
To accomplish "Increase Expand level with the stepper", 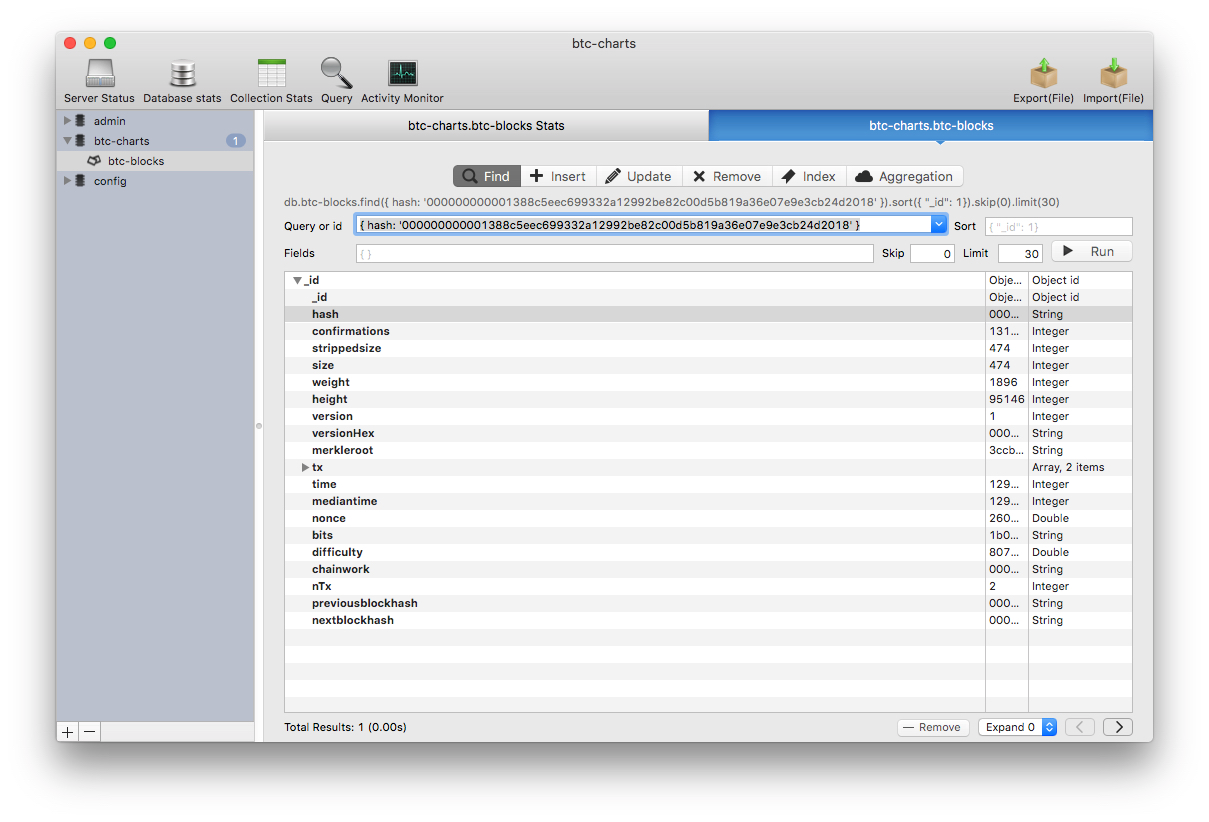I will pos(1049,723).
